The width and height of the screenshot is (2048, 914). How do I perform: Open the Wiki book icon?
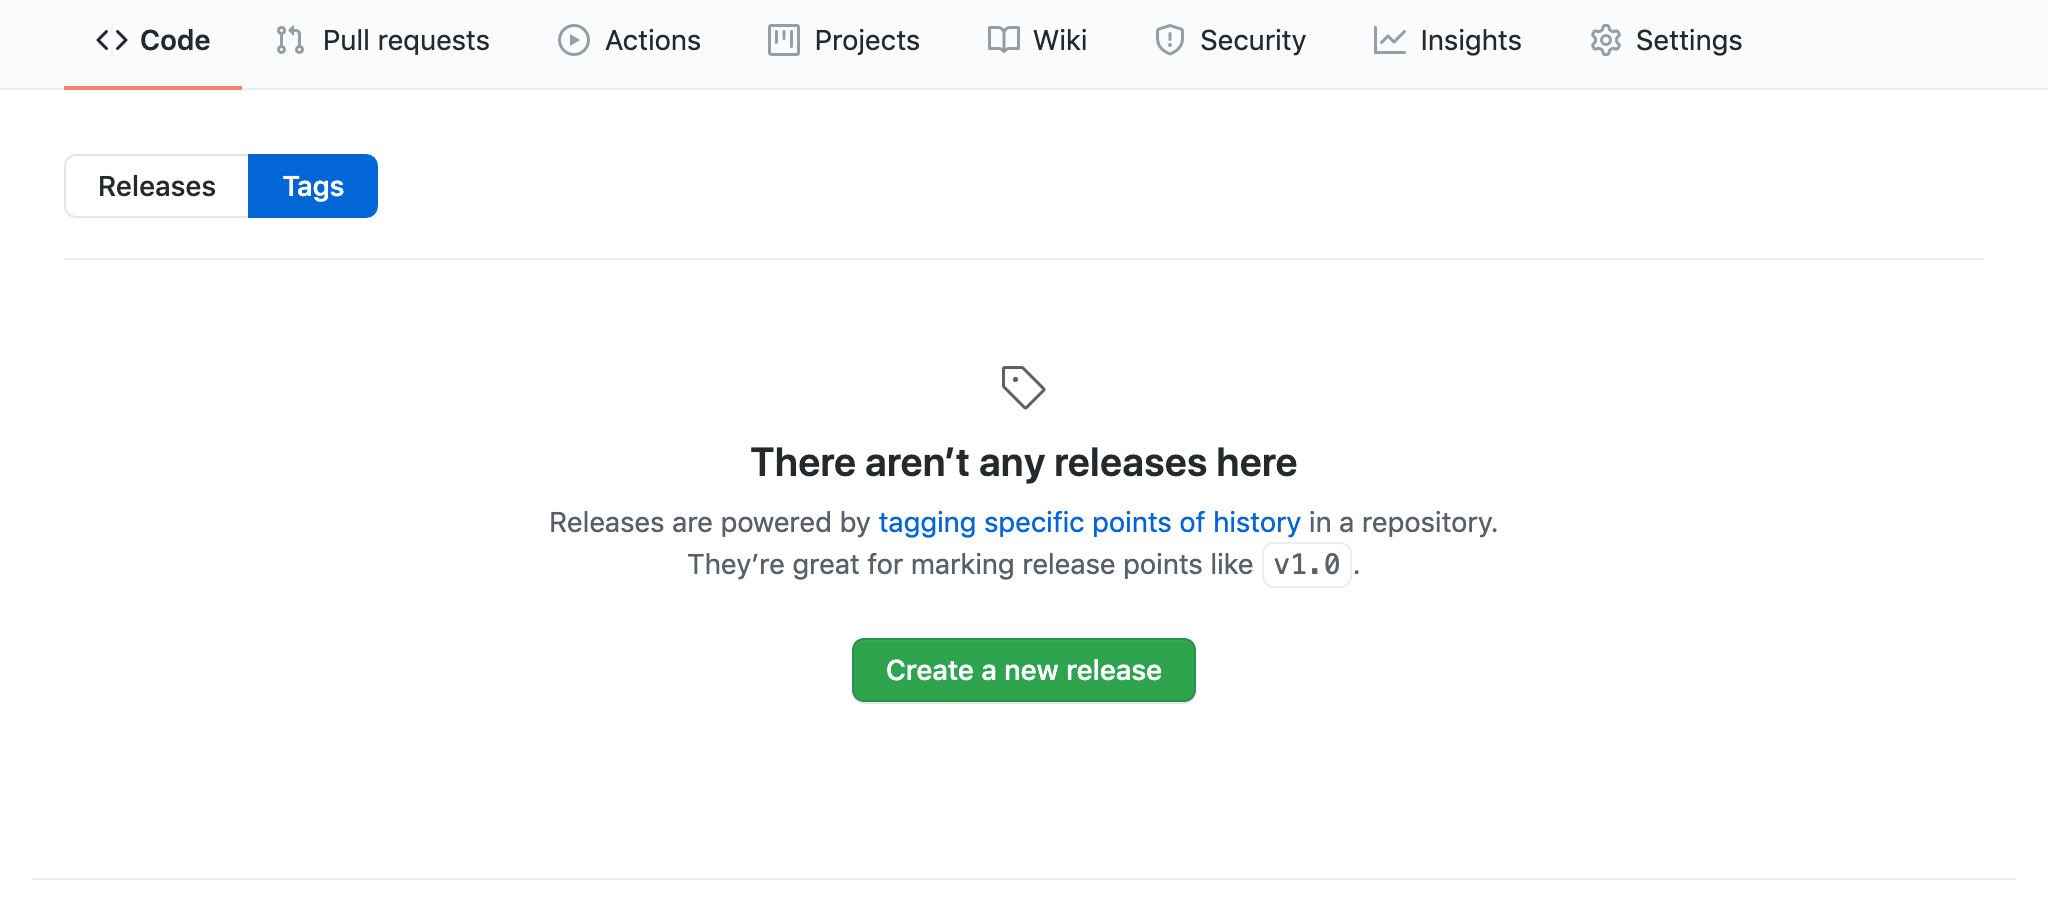pos(1005,40)
